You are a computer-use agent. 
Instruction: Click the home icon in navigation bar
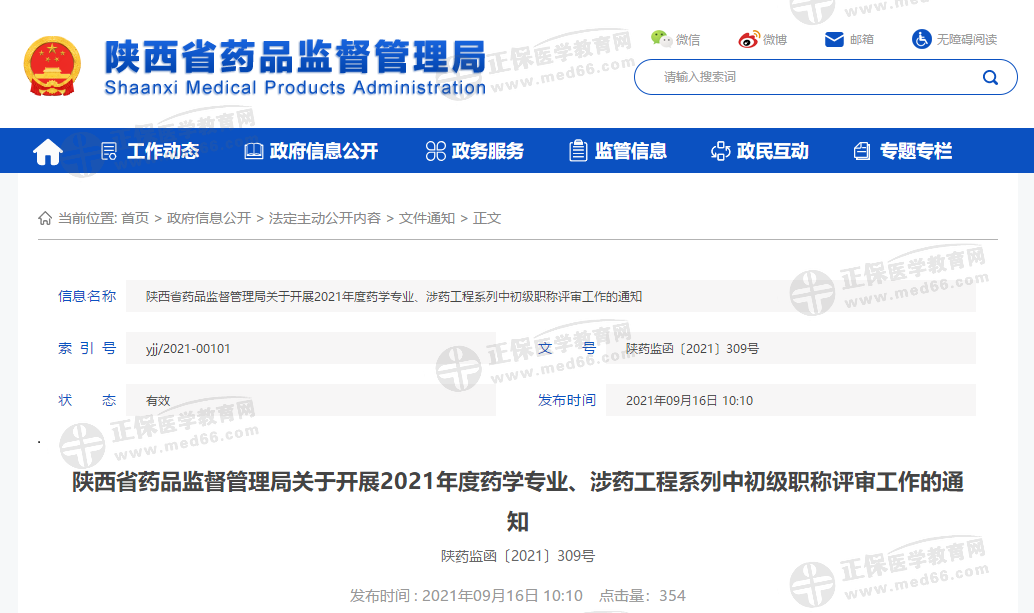click(48, 152)
